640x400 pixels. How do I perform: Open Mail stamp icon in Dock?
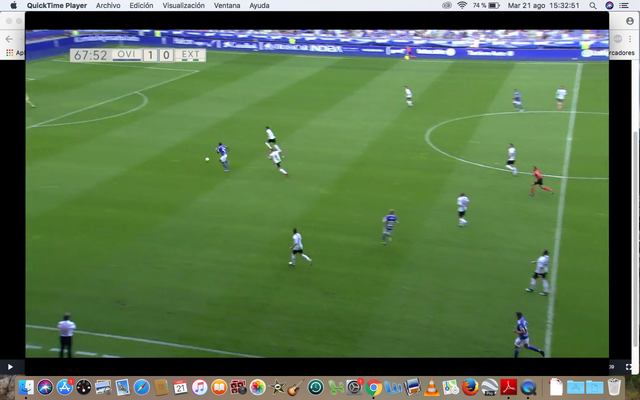pos(122,387)
